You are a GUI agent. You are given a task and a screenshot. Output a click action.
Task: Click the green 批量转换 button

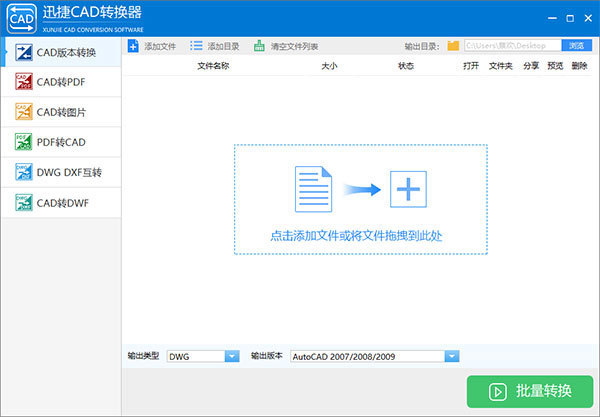pyautogui.click(x=530, y=391)
